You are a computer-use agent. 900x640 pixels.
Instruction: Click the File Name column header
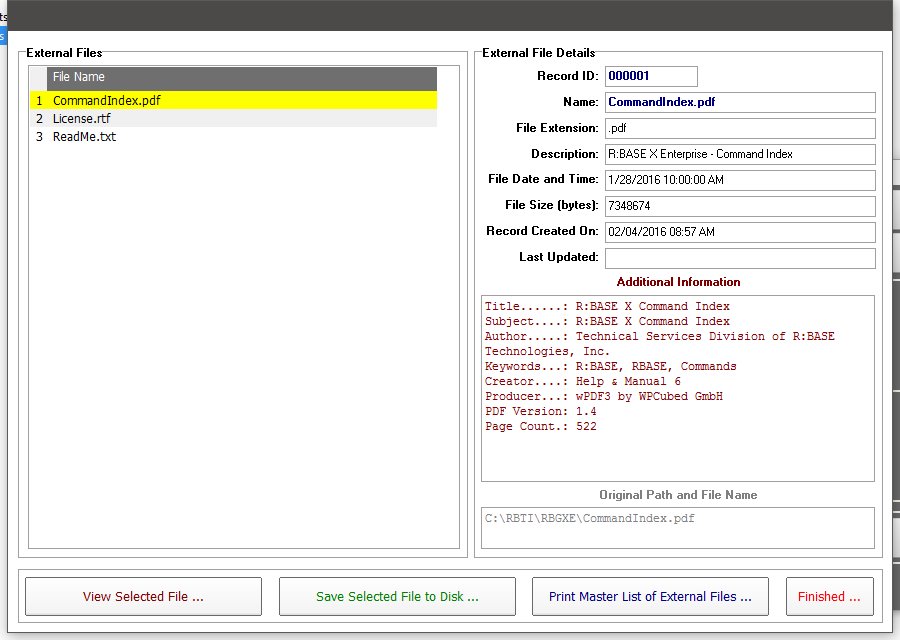240,77
